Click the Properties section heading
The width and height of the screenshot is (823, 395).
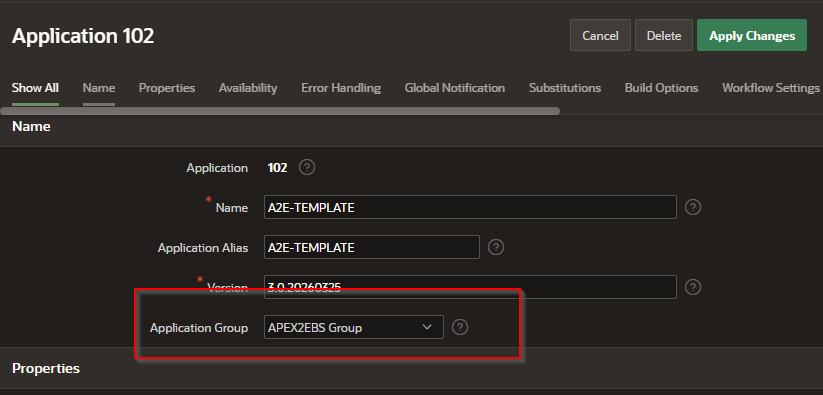(x=46, y=368)
